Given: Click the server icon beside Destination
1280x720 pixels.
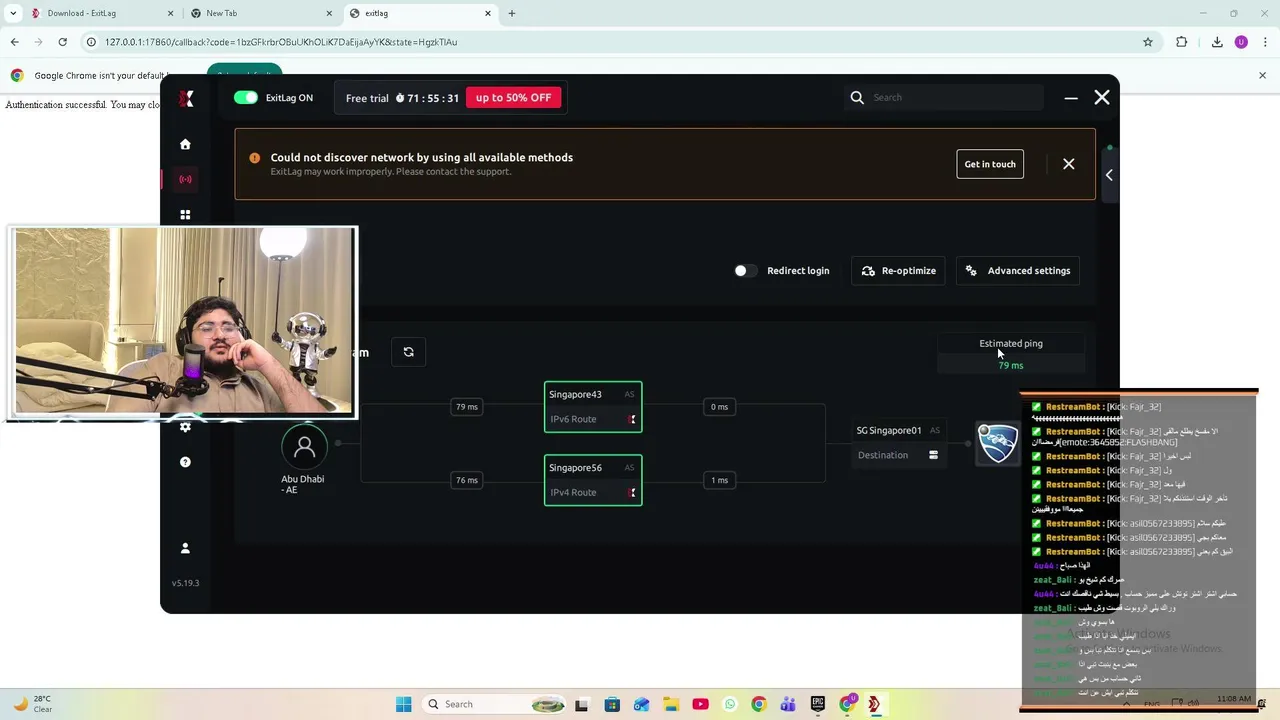Looking at the screenshot, I should 933,455.
